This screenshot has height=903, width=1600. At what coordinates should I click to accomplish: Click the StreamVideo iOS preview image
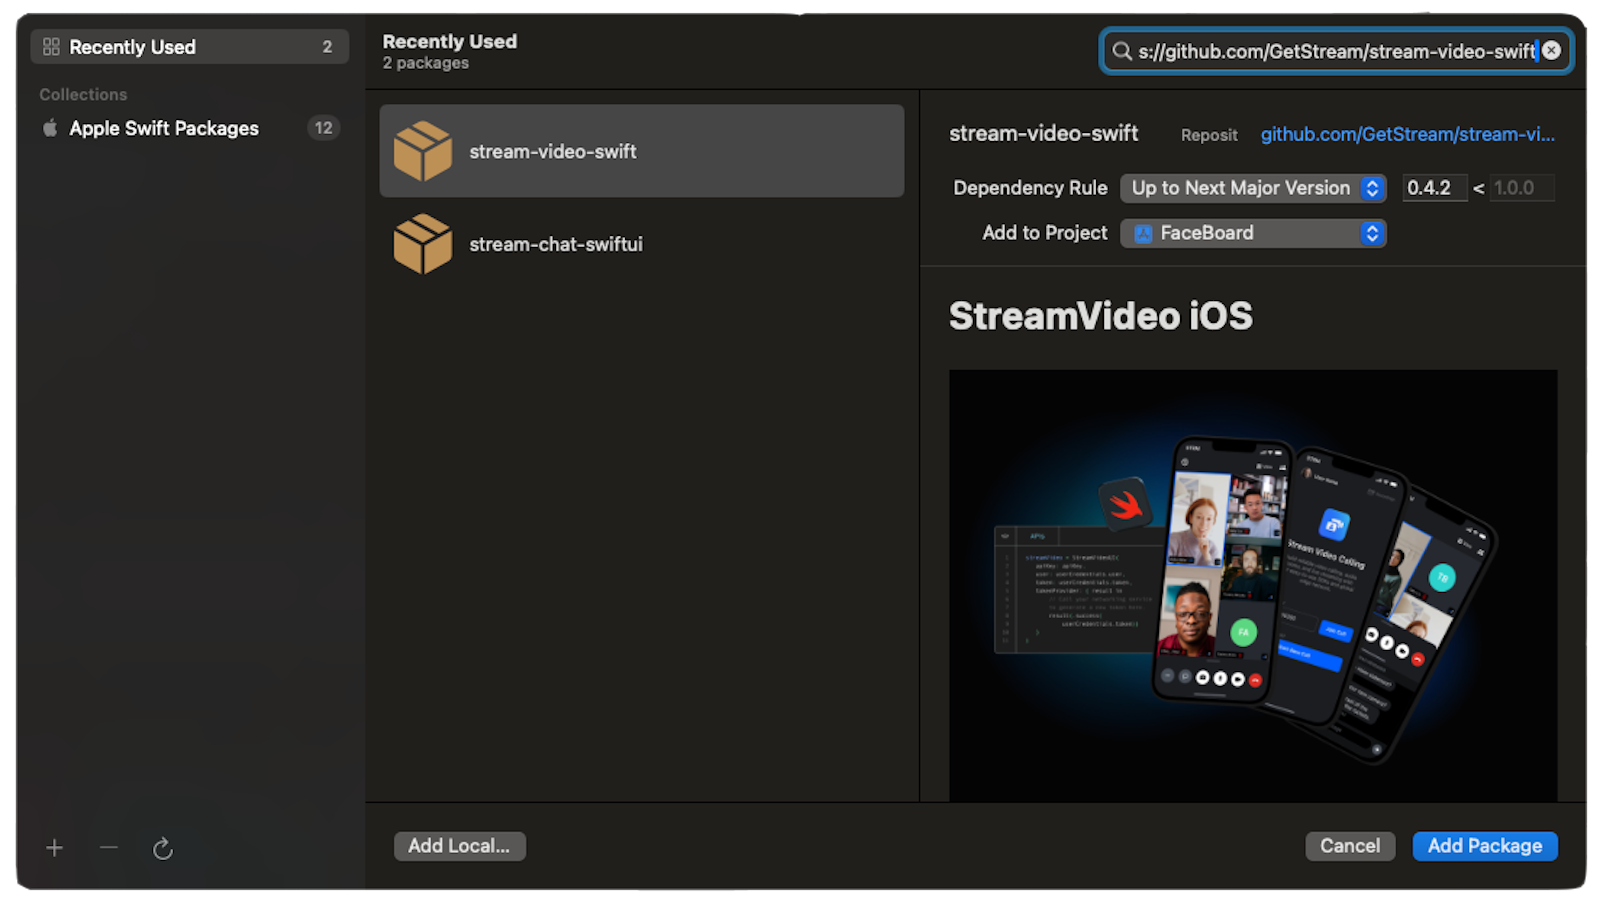click(x=1253, y=585)
